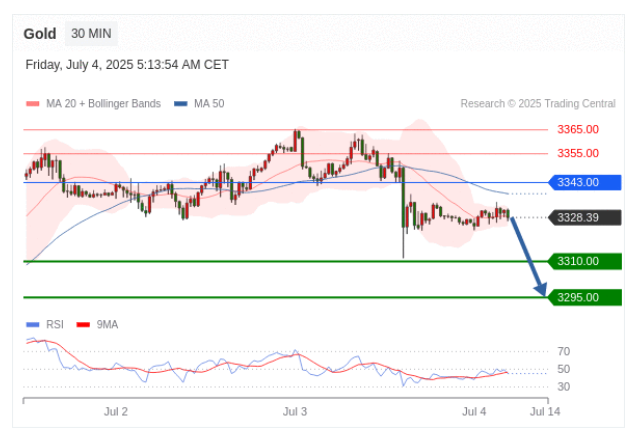This screenshot has height=445, width=643.
Task: Click the RSI 70 level label
Action: 564,351
